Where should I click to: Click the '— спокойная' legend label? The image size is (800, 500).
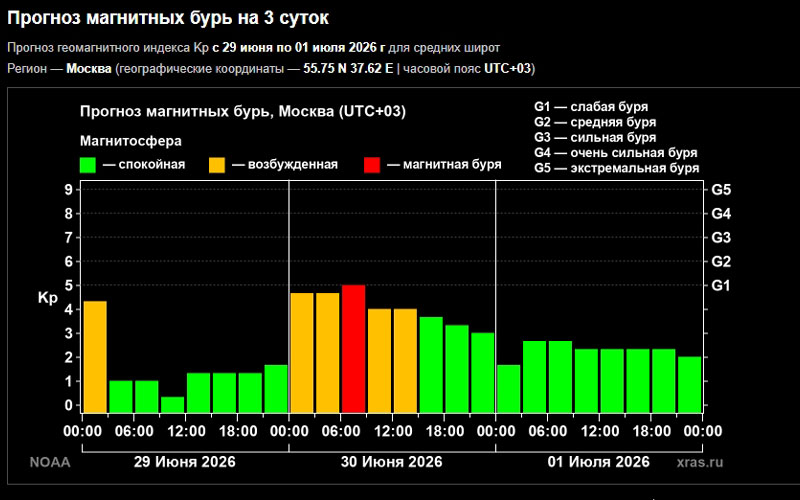click(x=144, y=165)
